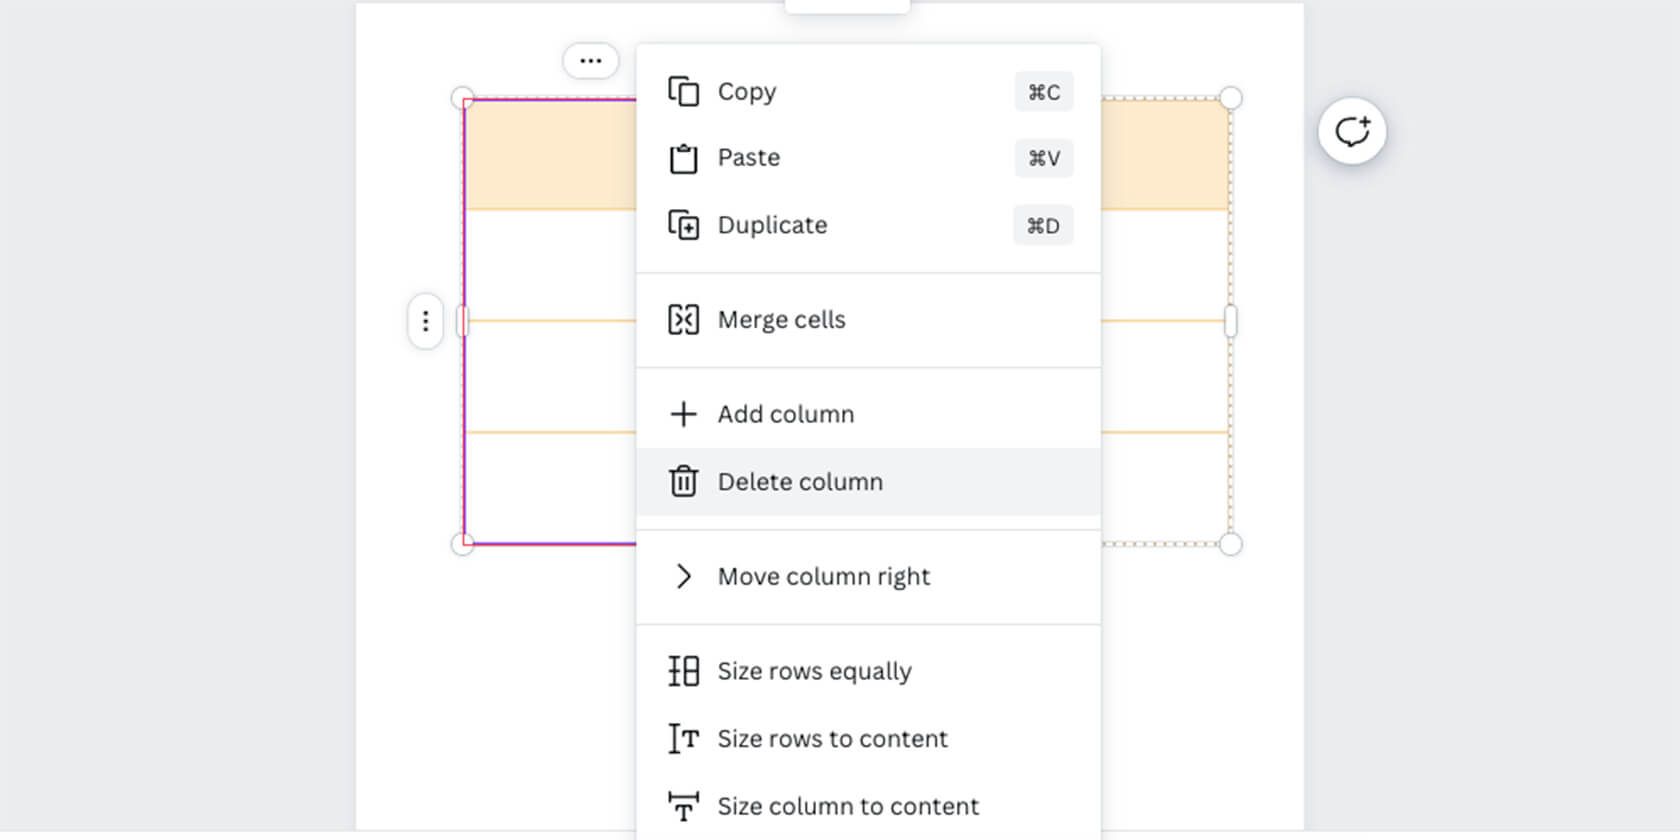Click the Copy menu entry
Viewport: 1680px width, 840px height.
click(x=745, y=91)
